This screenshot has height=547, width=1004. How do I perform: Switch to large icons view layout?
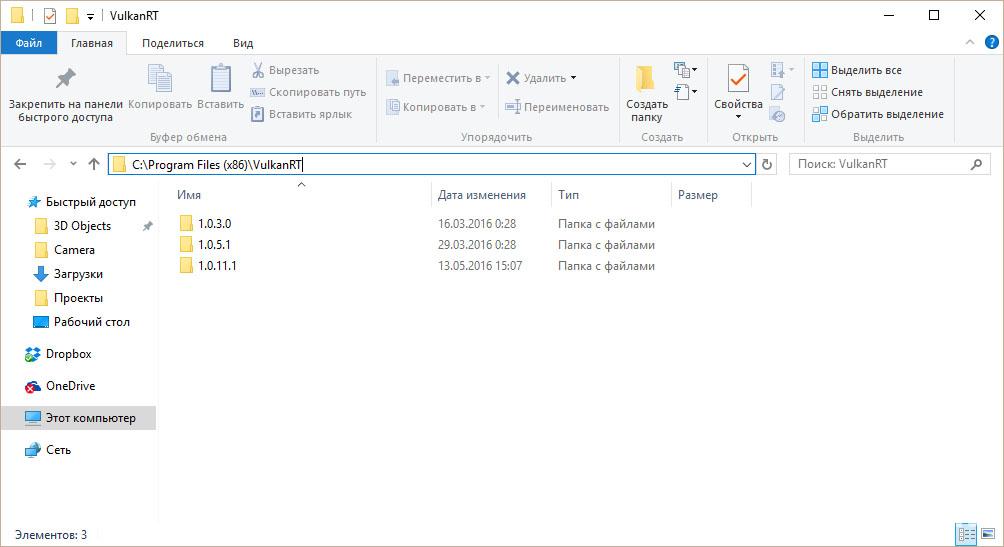pos(988,534)
